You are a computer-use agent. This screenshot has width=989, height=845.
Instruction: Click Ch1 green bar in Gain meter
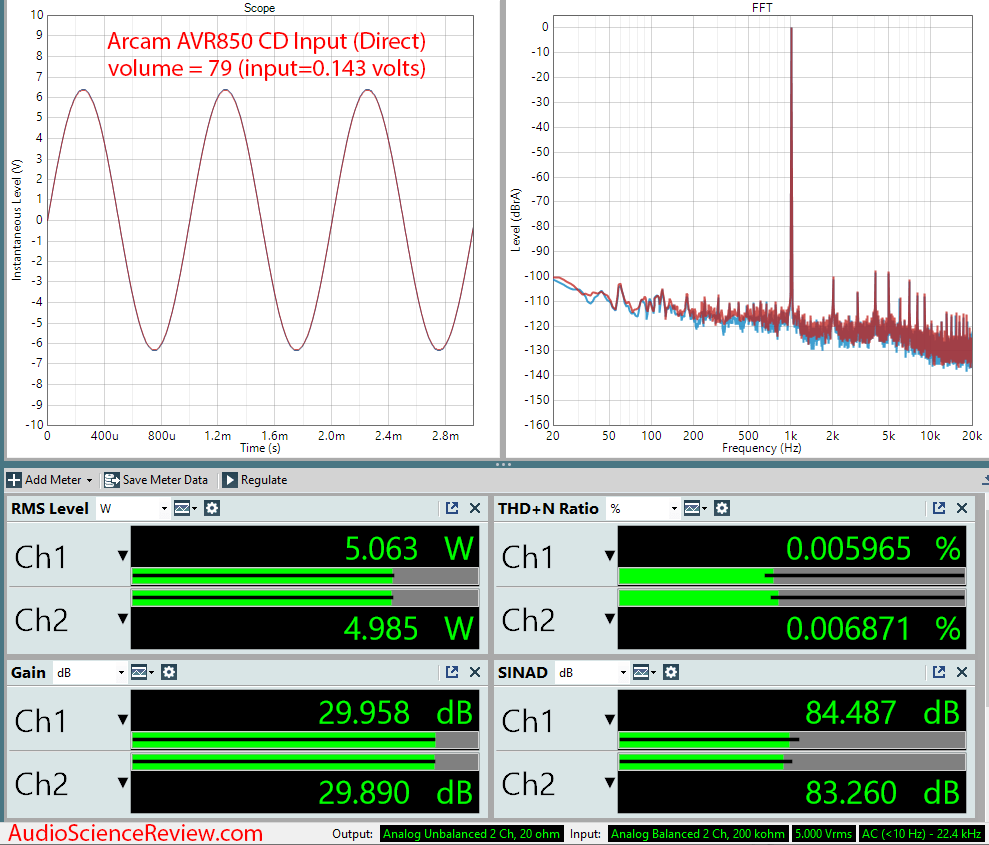pyautogui.click(x=283, y=742)
